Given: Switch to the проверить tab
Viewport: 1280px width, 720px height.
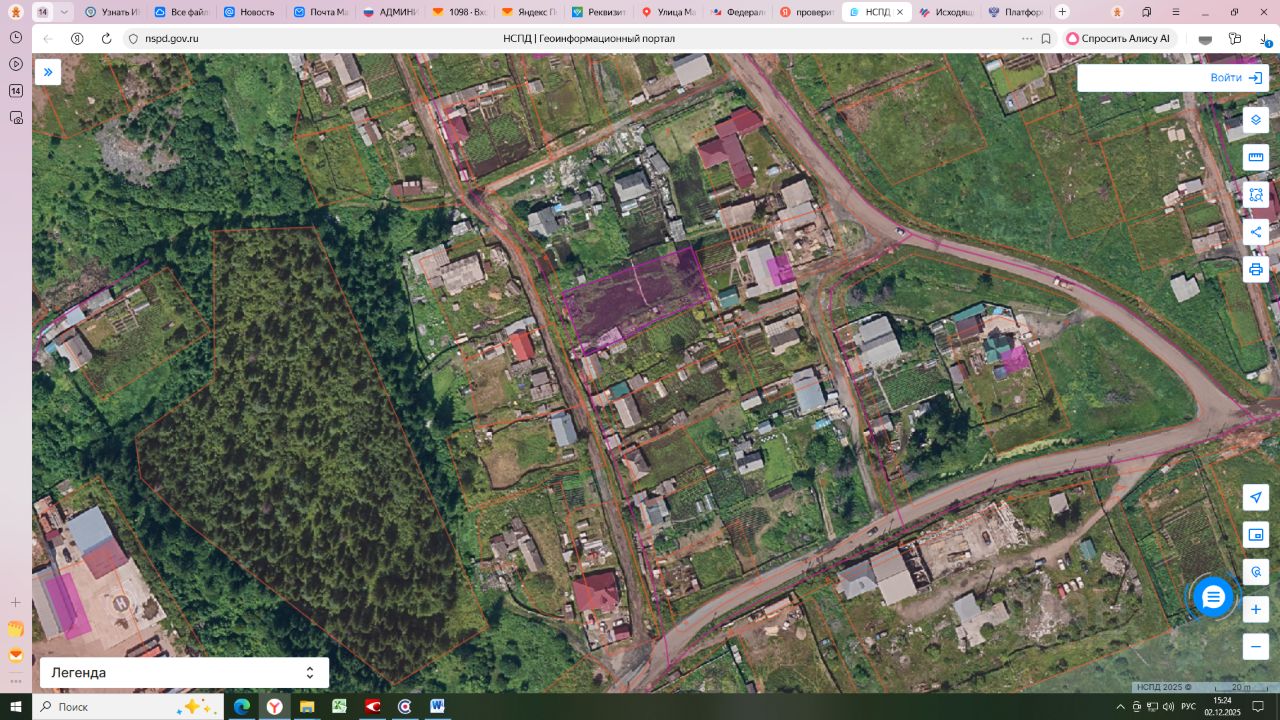Looking at the screenshot, I should click(806, 12).
